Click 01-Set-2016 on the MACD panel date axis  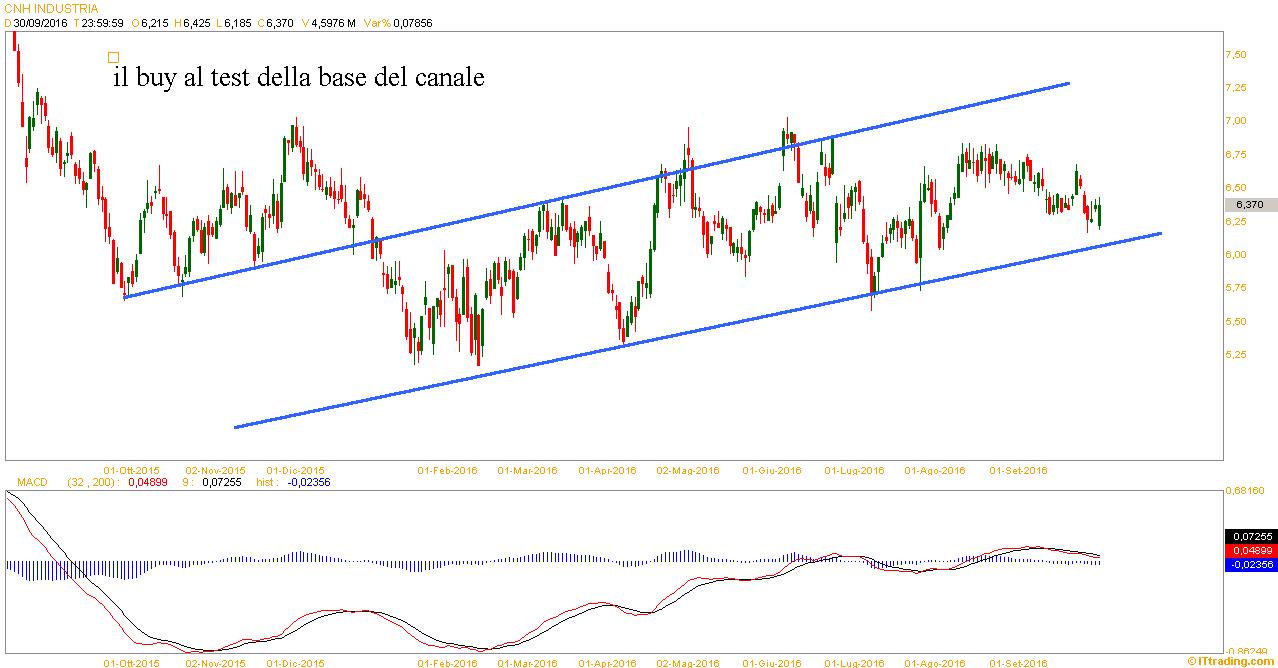coord(1018,662)
